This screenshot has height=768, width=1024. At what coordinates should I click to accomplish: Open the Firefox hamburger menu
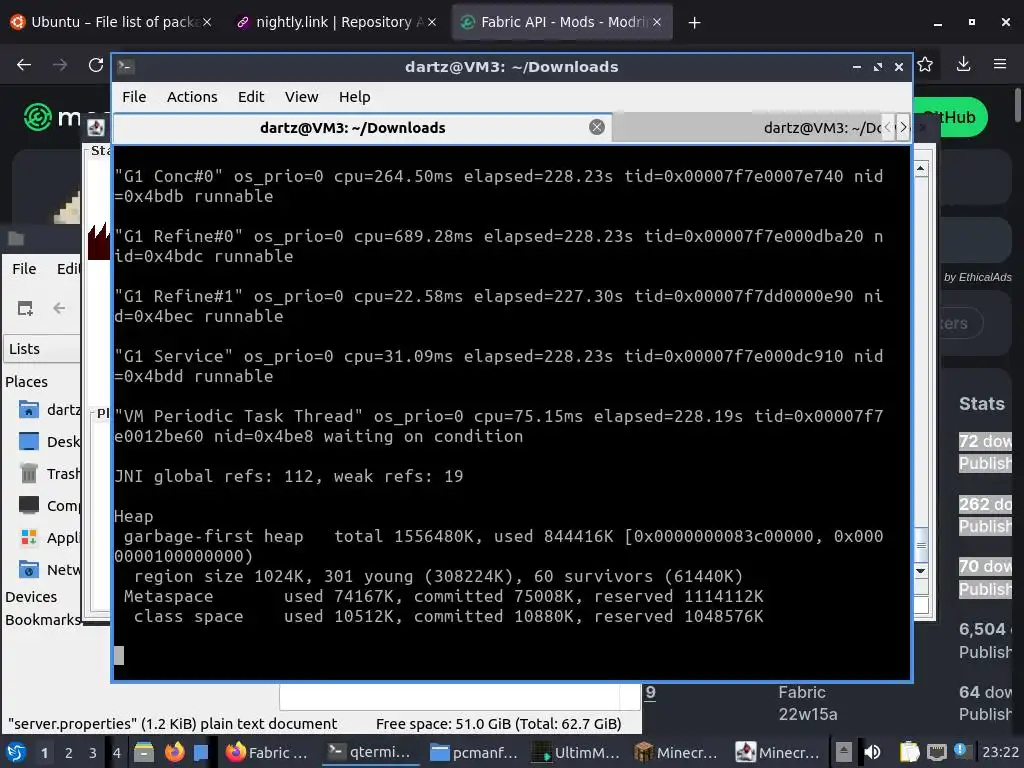(x=1000, y=64)
